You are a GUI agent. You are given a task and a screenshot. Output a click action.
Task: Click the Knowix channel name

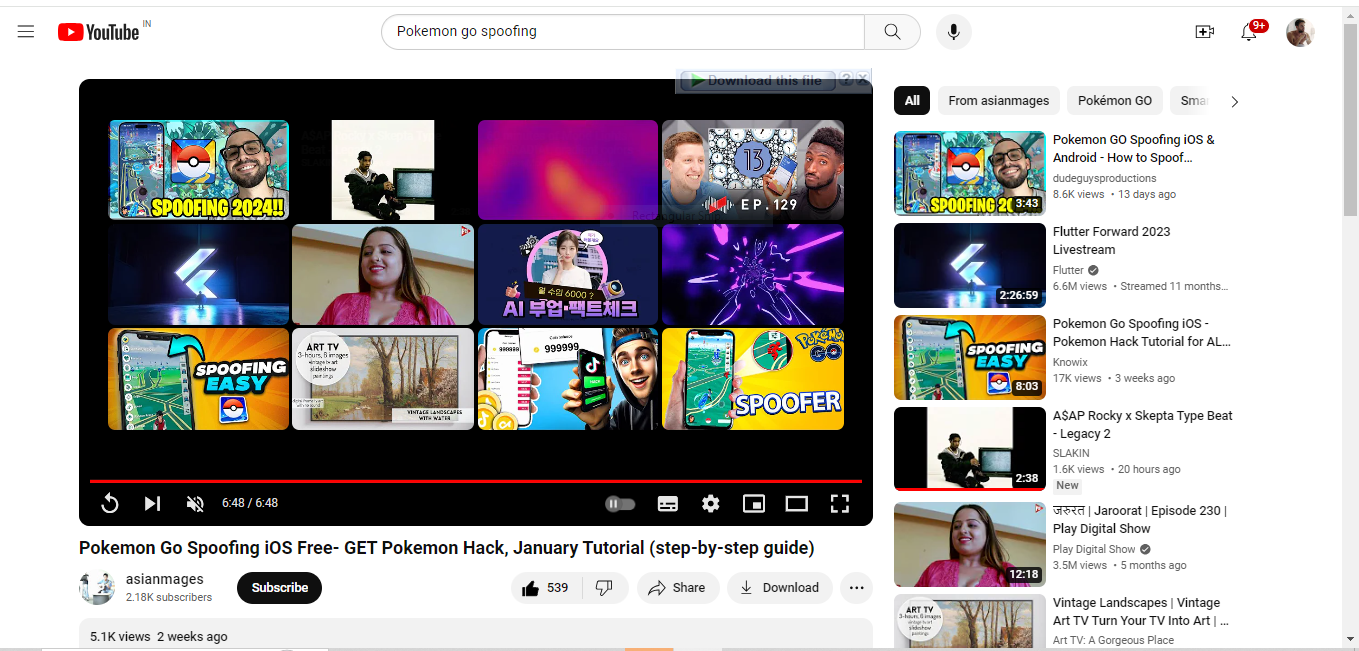click(1070, 362)
